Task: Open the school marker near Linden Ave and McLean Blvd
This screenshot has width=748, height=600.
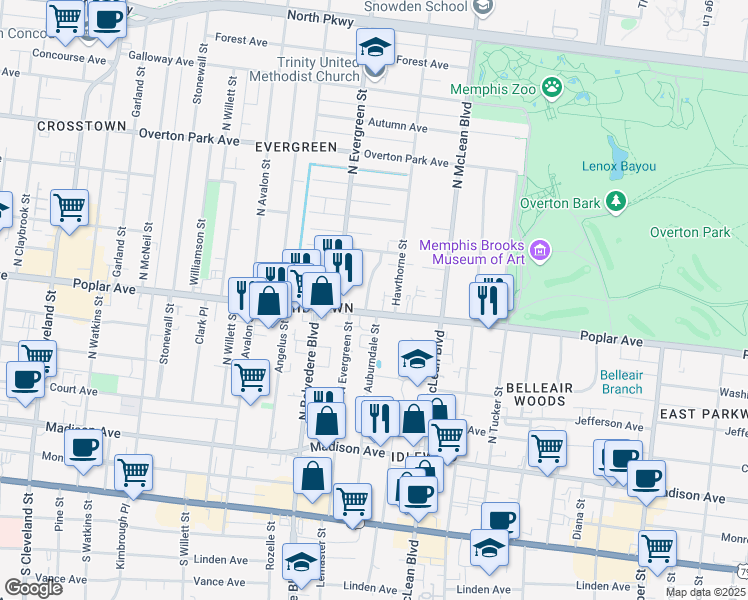Action: coord(489,548)
